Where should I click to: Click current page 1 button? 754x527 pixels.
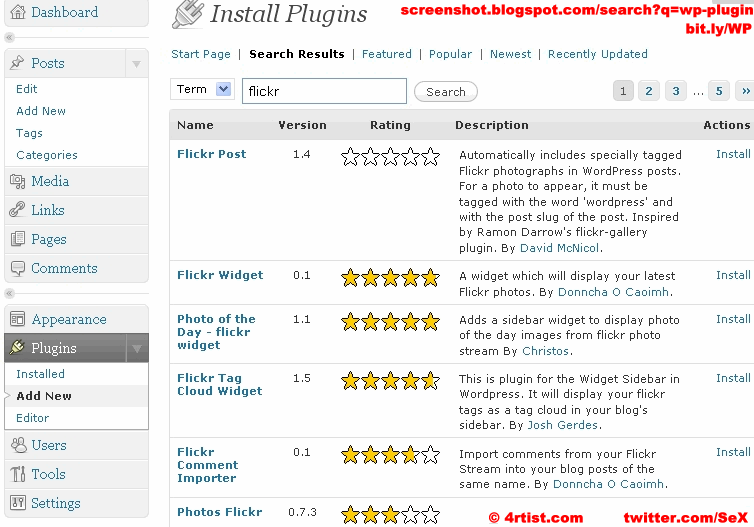(x=623, y=91)
